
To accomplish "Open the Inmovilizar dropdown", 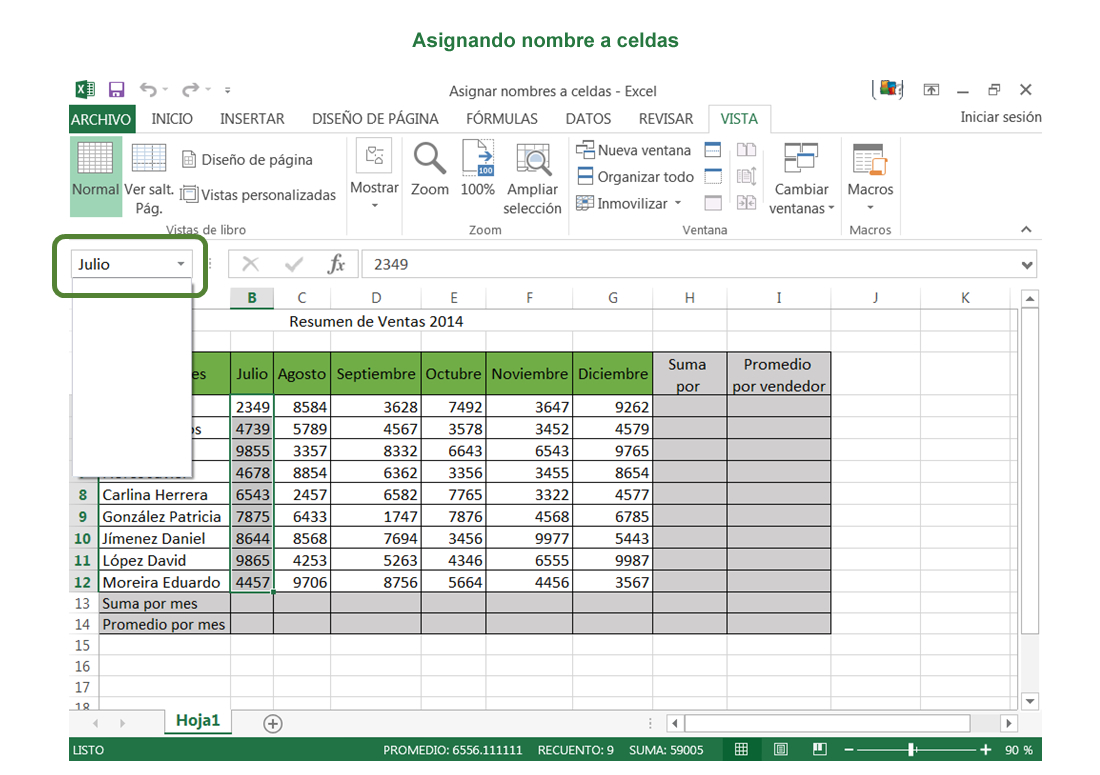I will 678,203.
